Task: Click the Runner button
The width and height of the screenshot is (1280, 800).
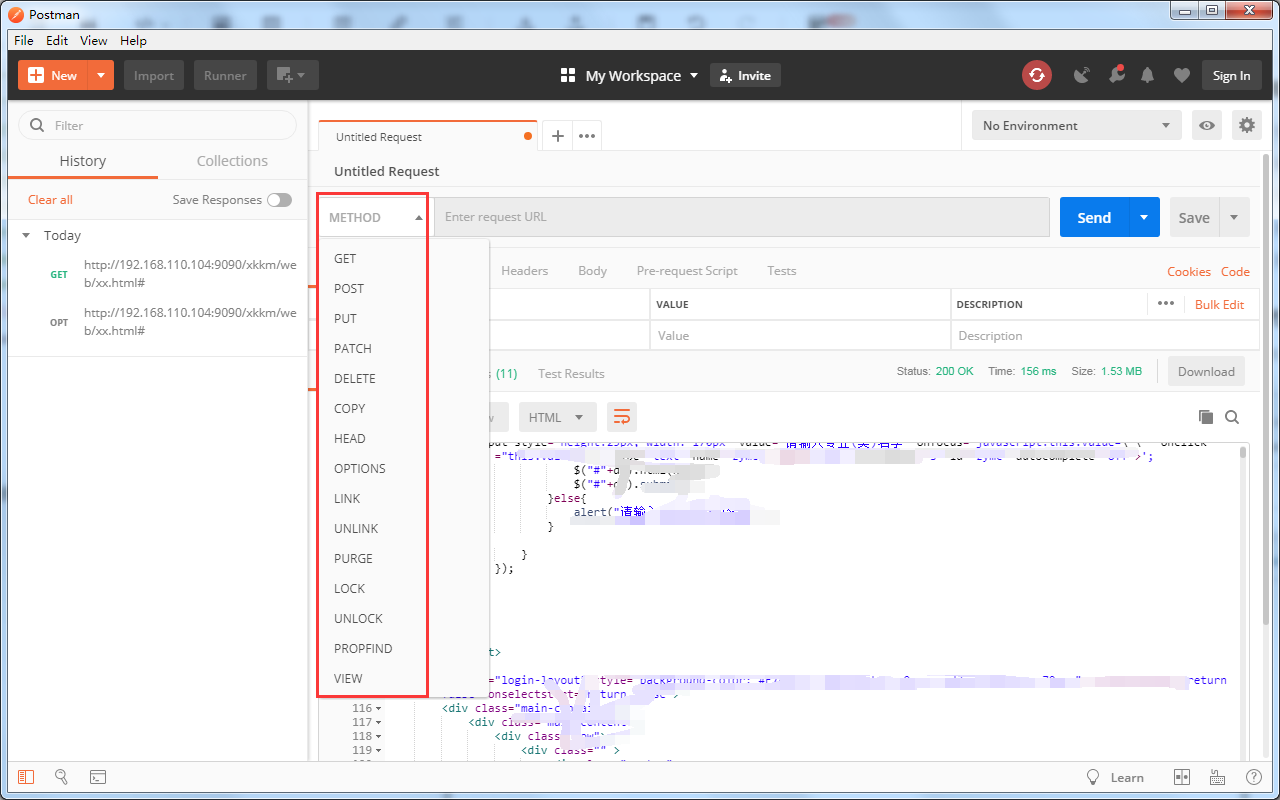Action: pos(226,75)
